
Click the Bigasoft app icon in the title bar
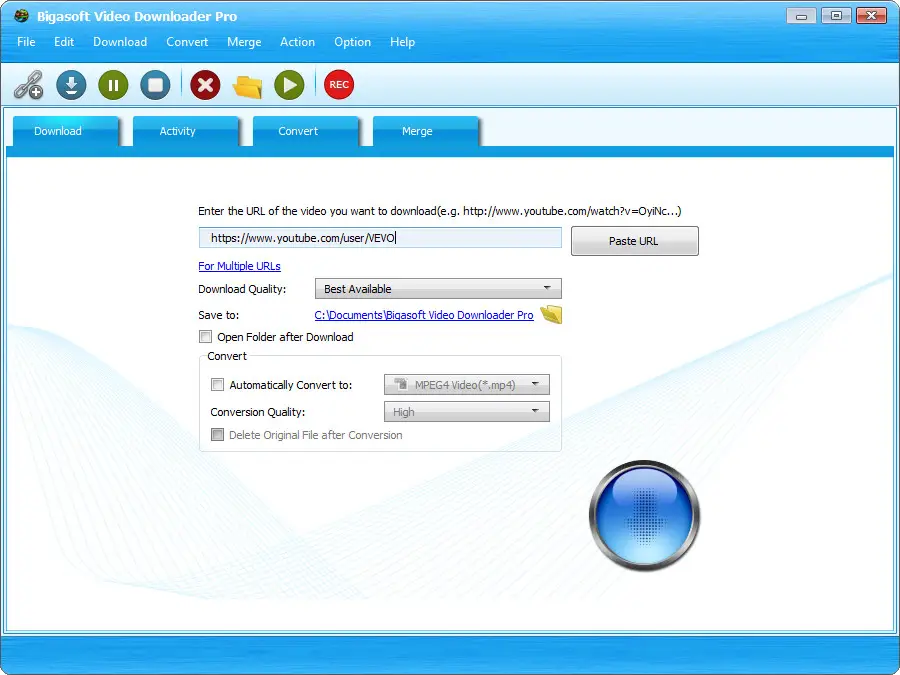21,15
